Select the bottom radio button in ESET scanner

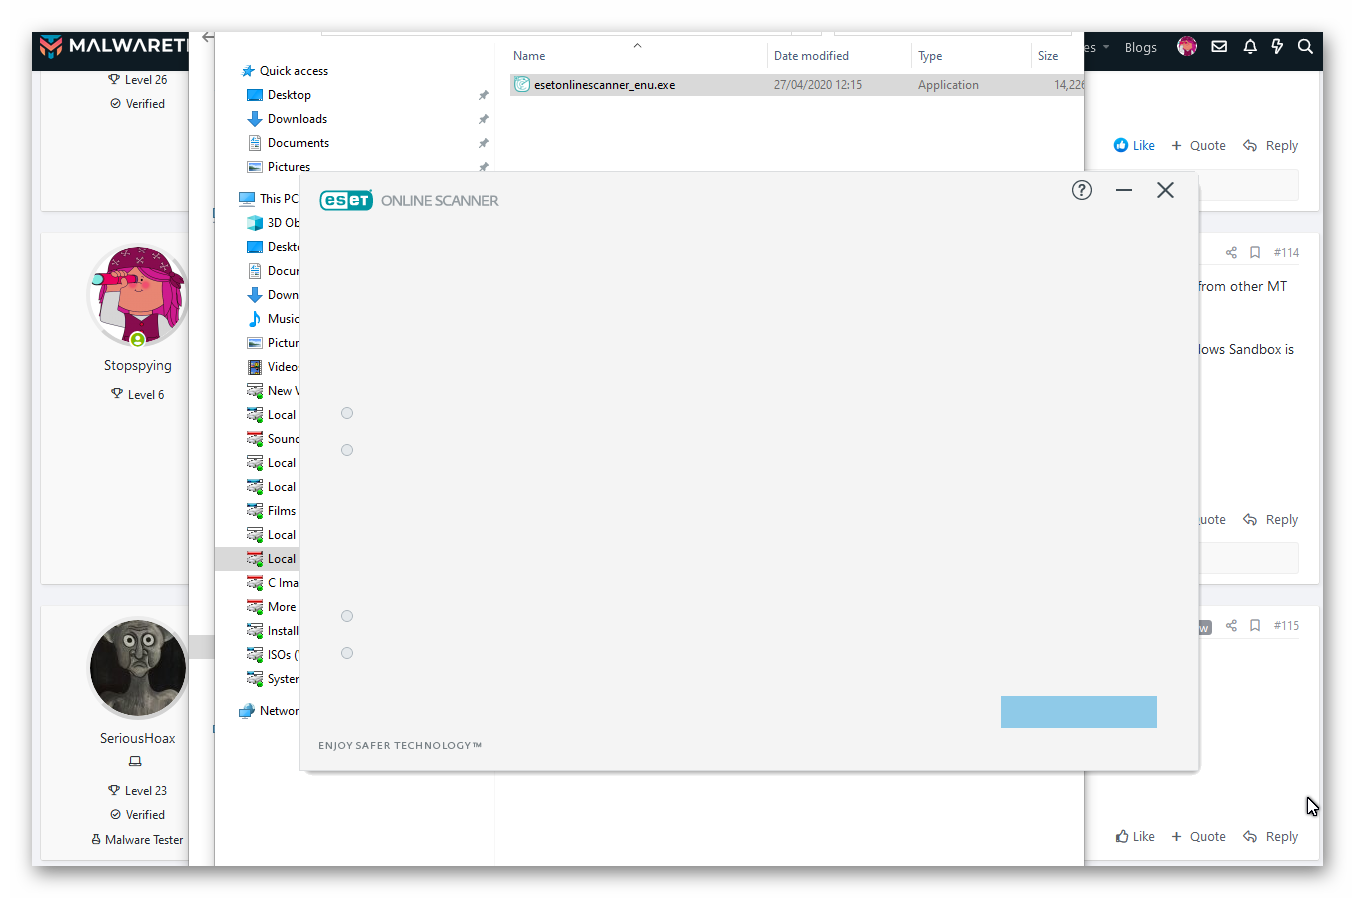[x=347, y=653]
